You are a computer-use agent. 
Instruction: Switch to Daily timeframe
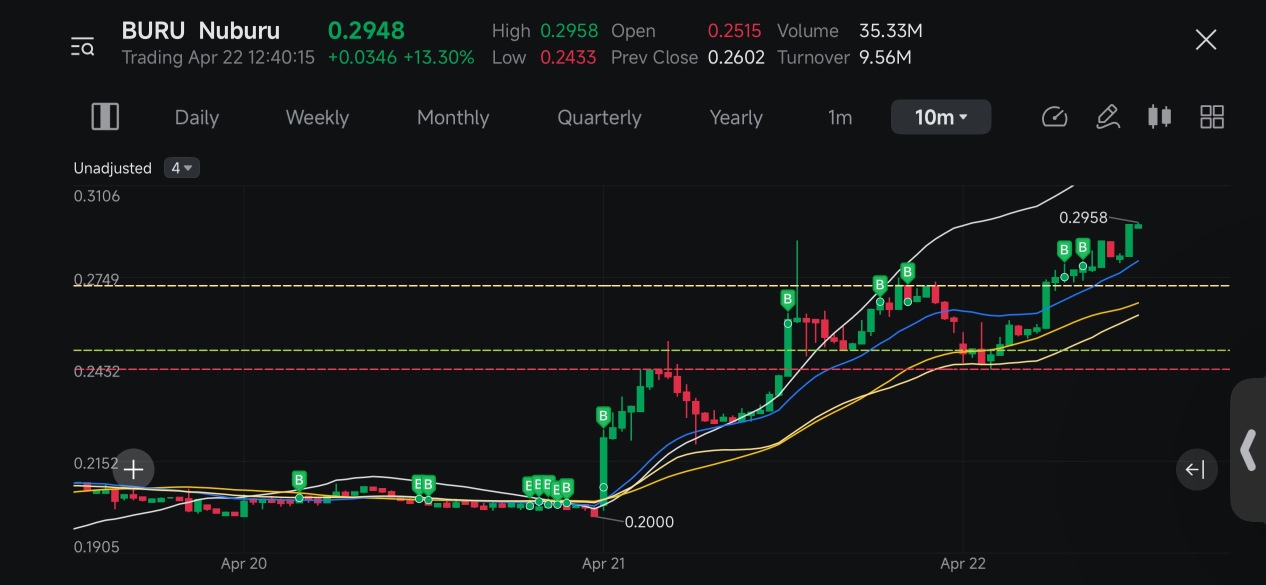click(197, 117)
